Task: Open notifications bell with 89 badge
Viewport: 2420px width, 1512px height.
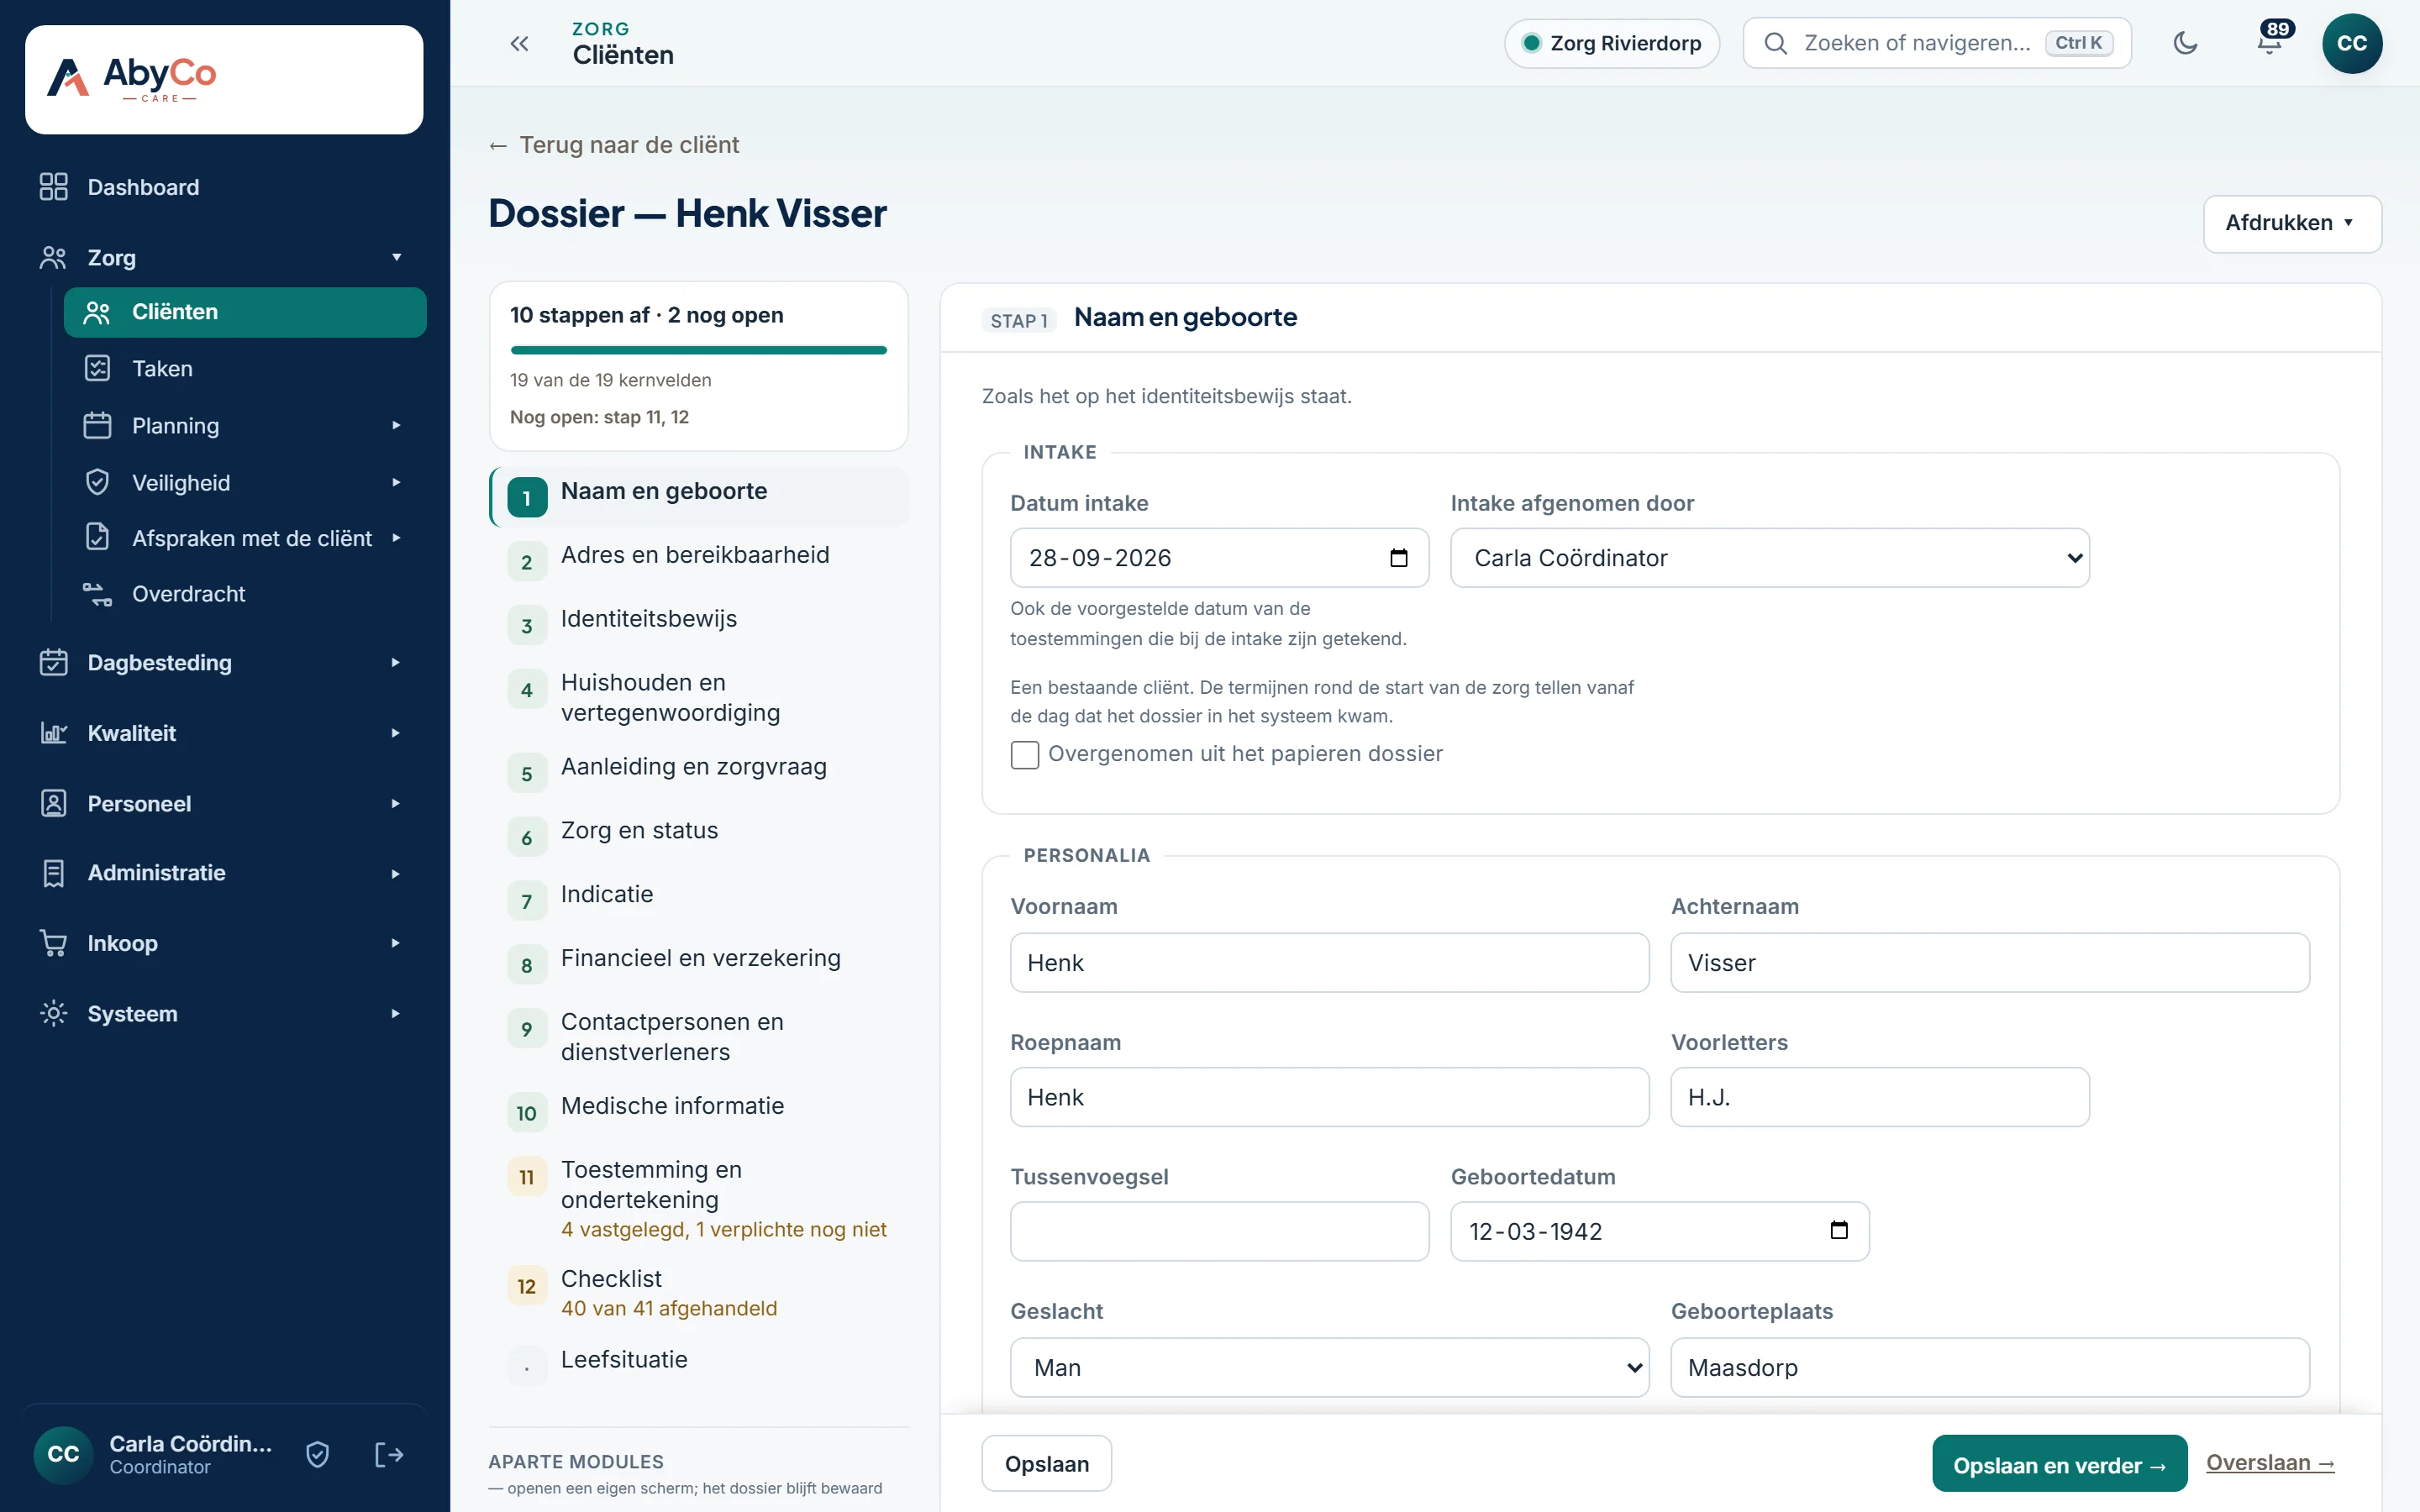Action: coord(2270,42)
